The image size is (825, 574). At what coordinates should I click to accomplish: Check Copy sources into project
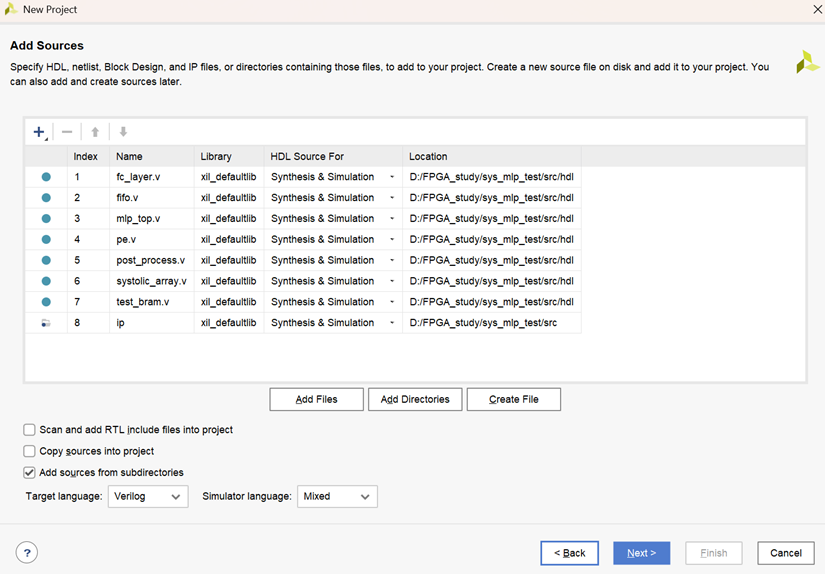(30, 451)
